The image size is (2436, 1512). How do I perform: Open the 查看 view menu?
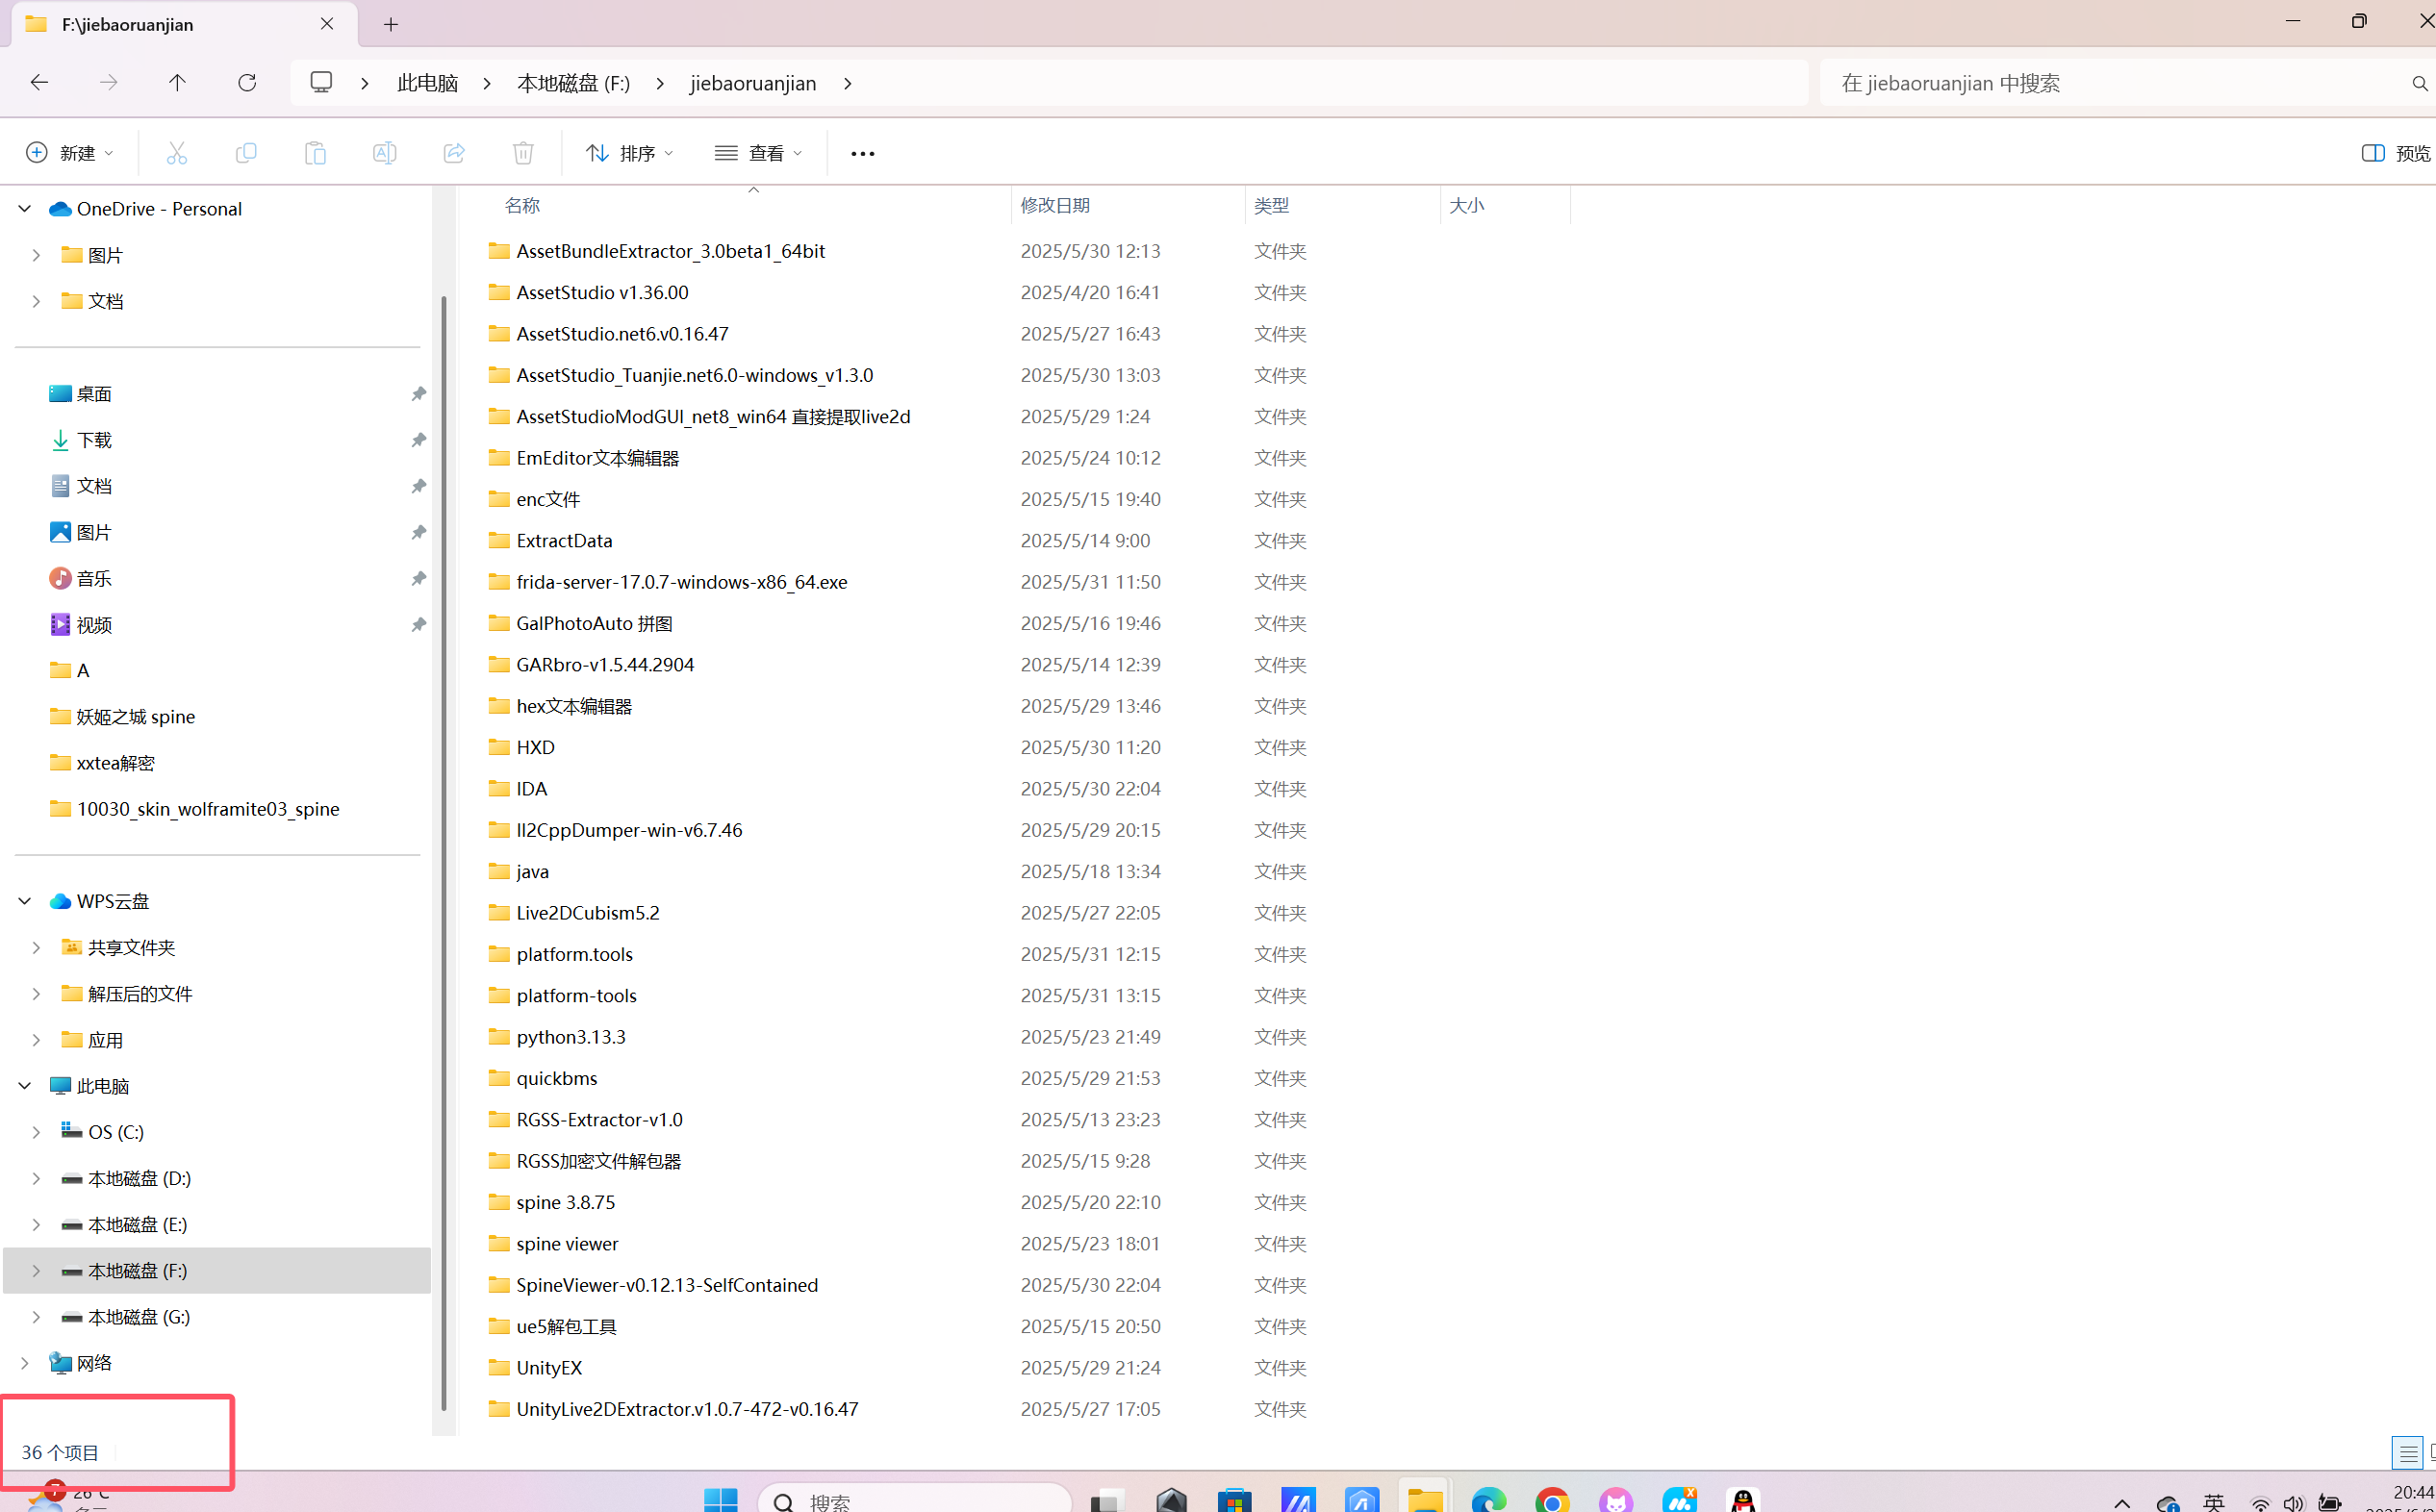pos(759,153)
